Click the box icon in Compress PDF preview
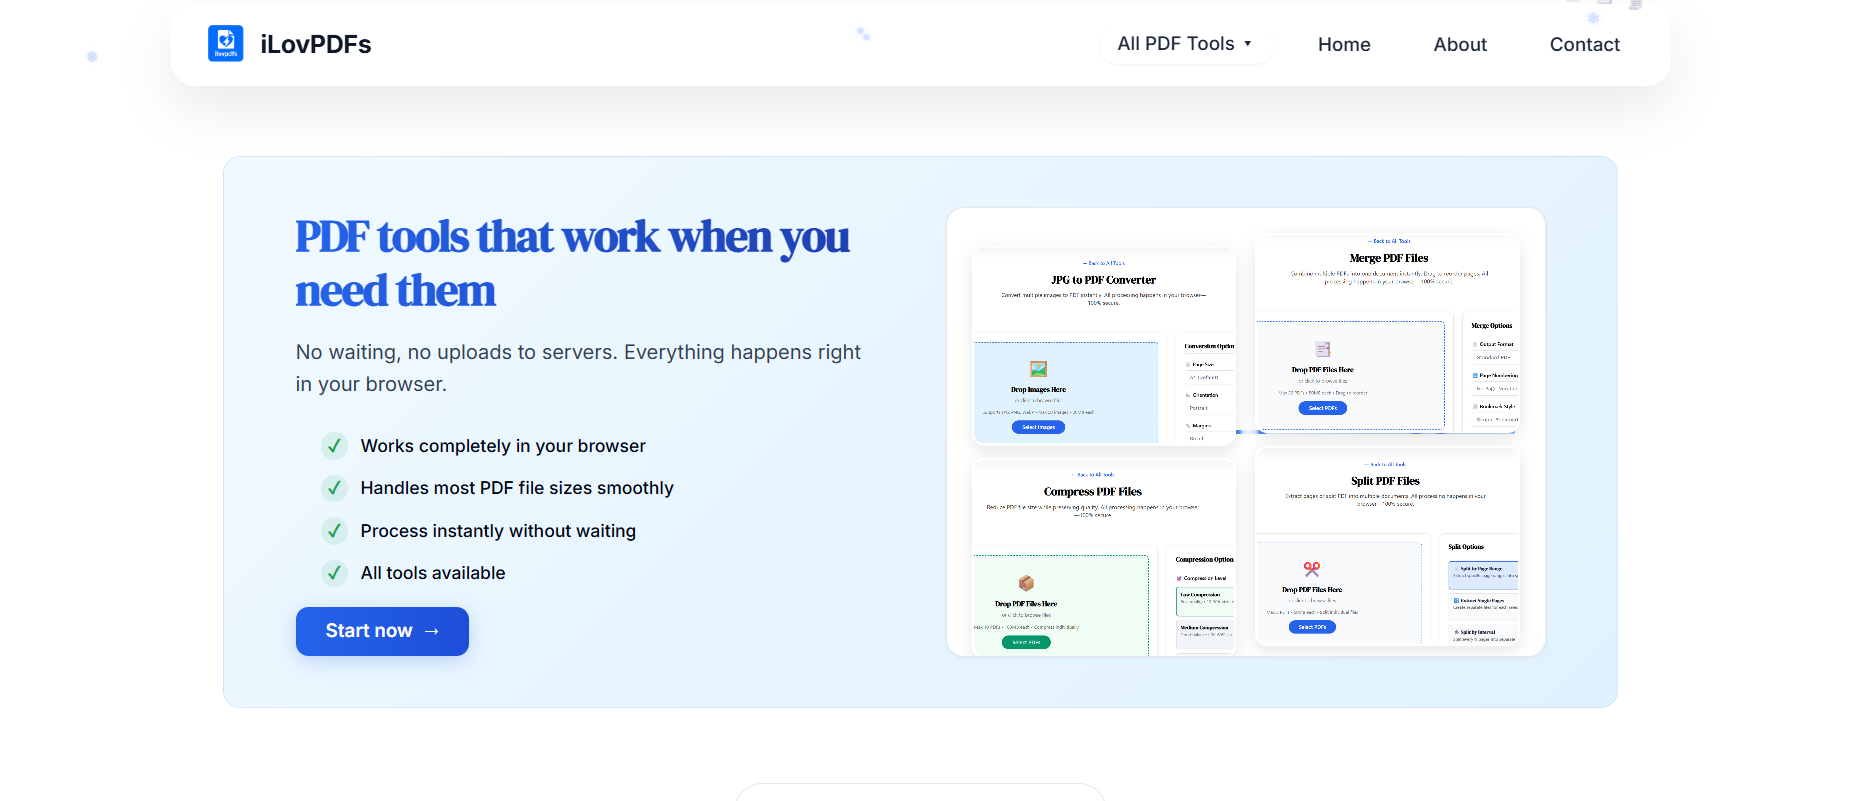 1026,583
